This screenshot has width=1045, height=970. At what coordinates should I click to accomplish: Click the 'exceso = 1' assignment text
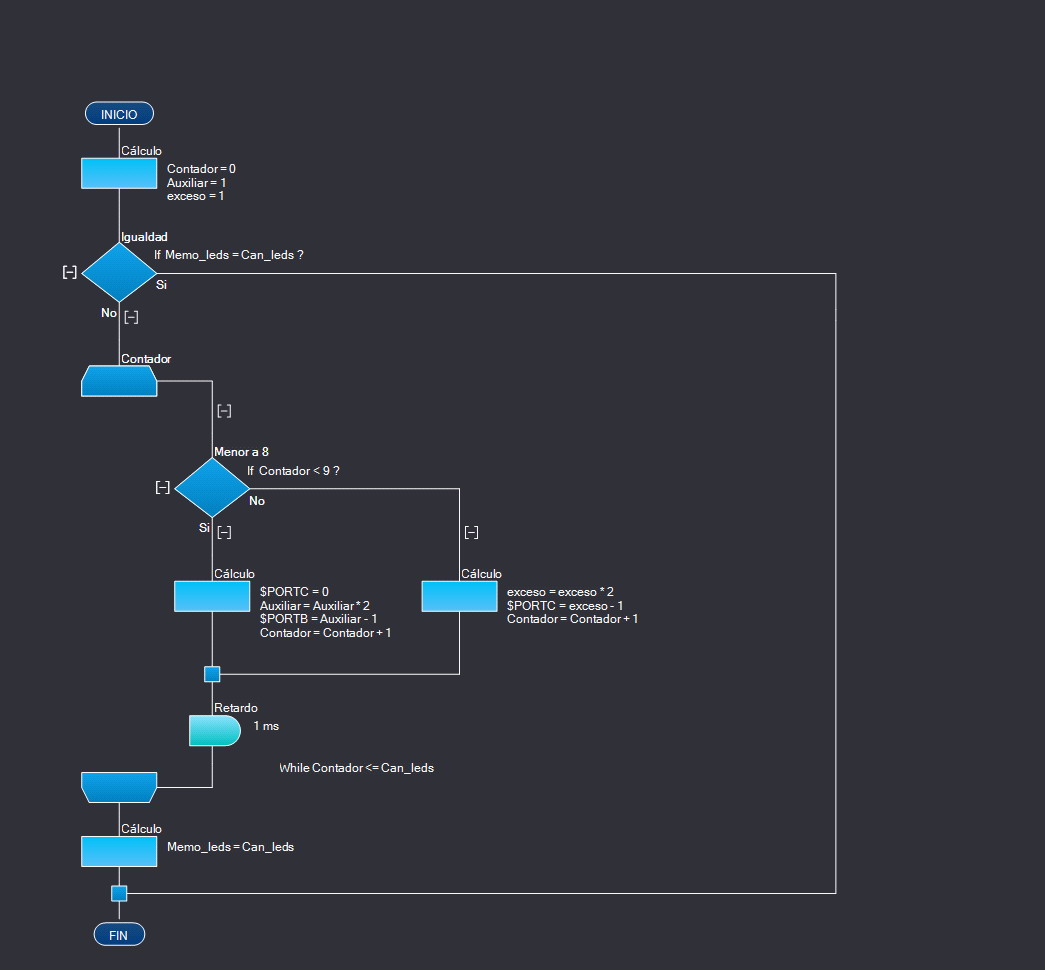click(195, 196)
